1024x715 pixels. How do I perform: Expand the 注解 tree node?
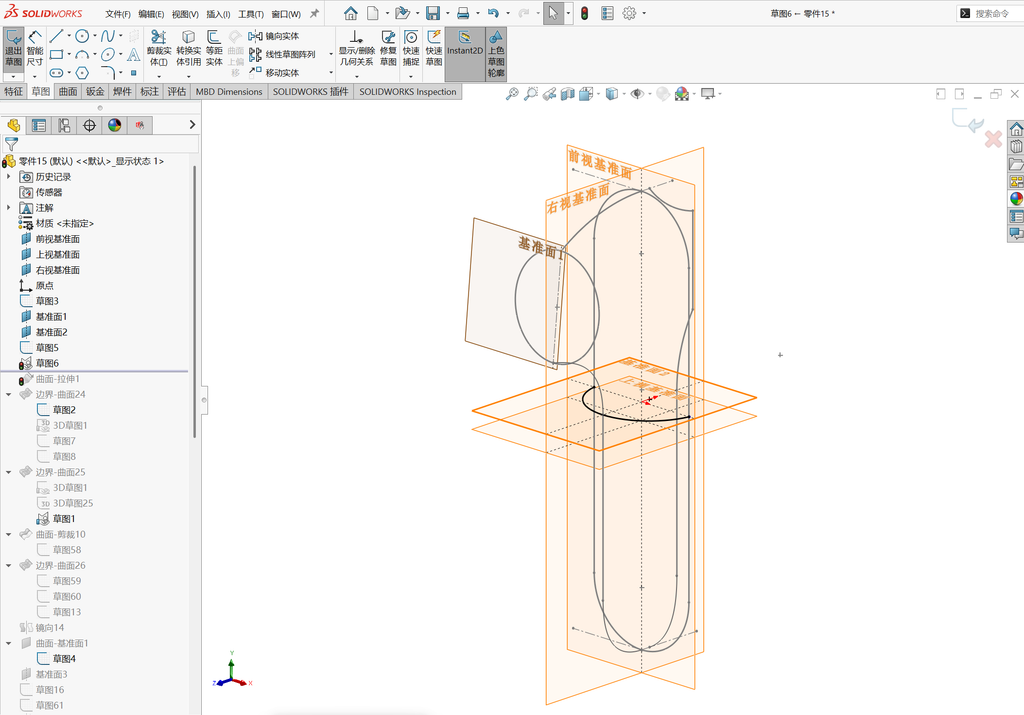(x=8, y=208)
